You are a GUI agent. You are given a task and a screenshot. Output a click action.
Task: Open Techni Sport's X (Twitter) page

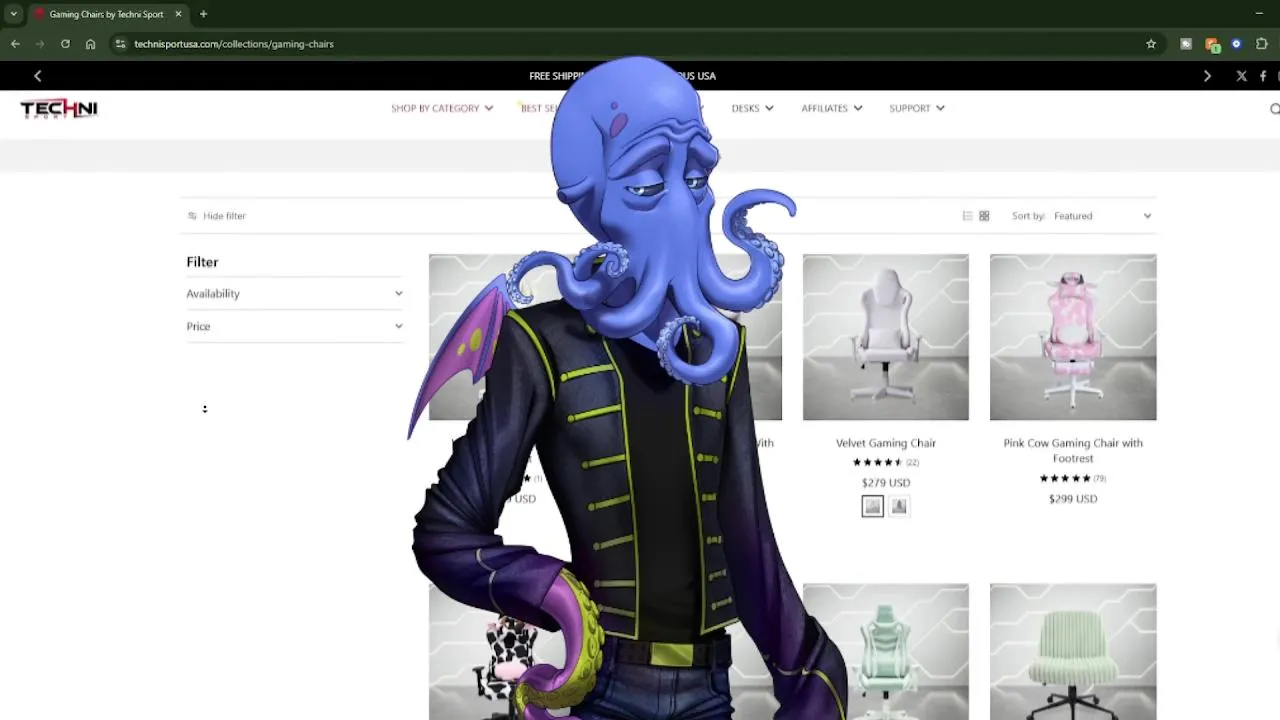1242,76
